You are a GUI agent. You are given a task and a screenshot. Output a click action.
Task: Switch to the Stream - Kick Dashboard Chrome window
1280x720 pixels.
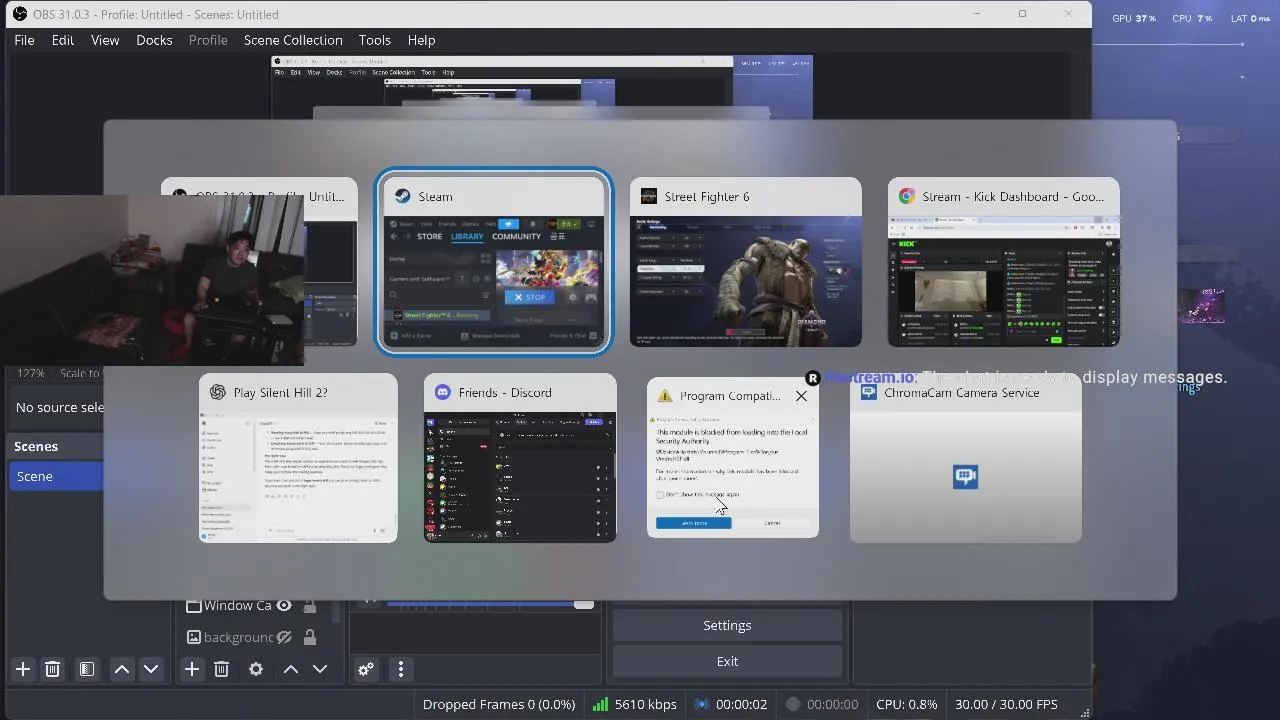pos(1004,262)
